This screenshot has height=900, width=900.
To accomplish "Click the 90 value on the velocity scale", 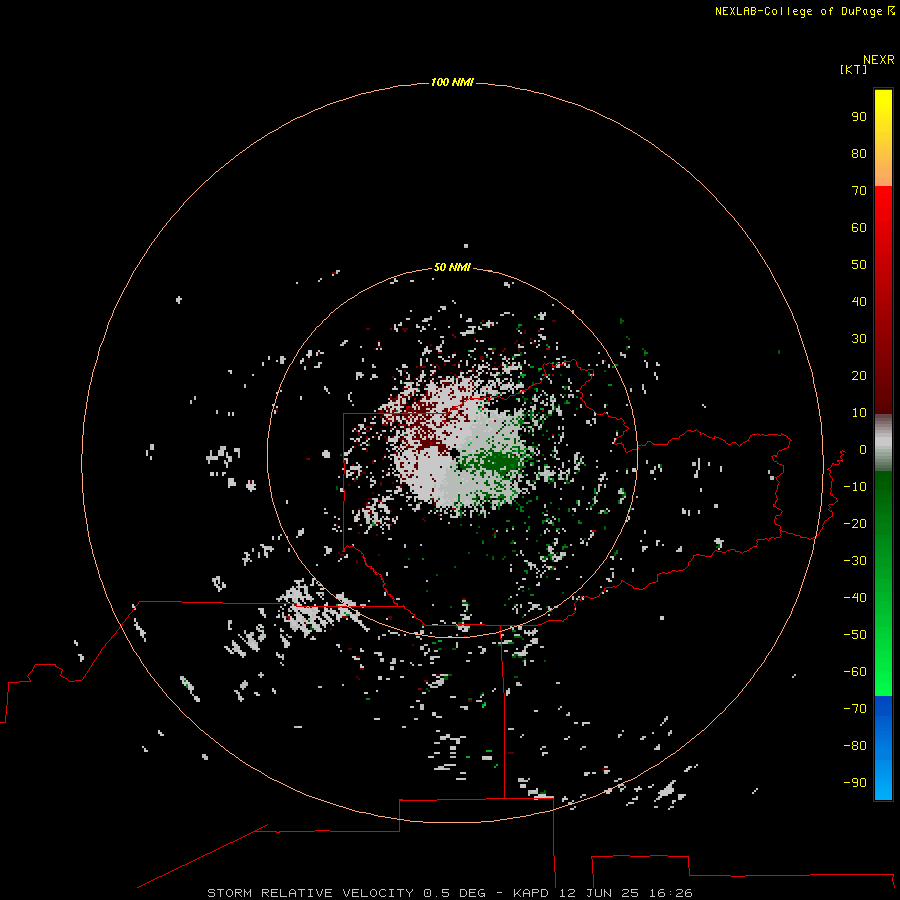I will click(x=859, y=117).
